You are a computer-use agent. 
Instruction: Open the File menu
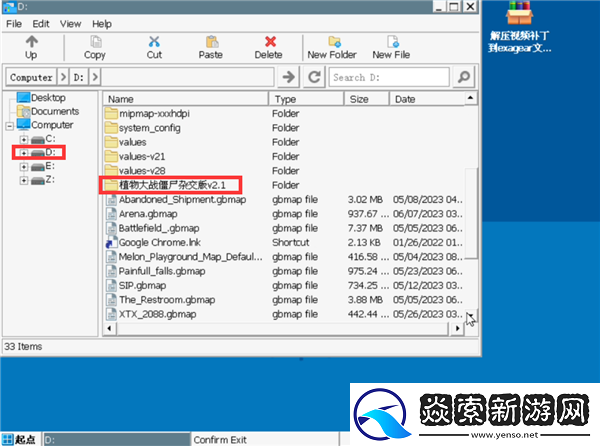[x=14, y=22]
